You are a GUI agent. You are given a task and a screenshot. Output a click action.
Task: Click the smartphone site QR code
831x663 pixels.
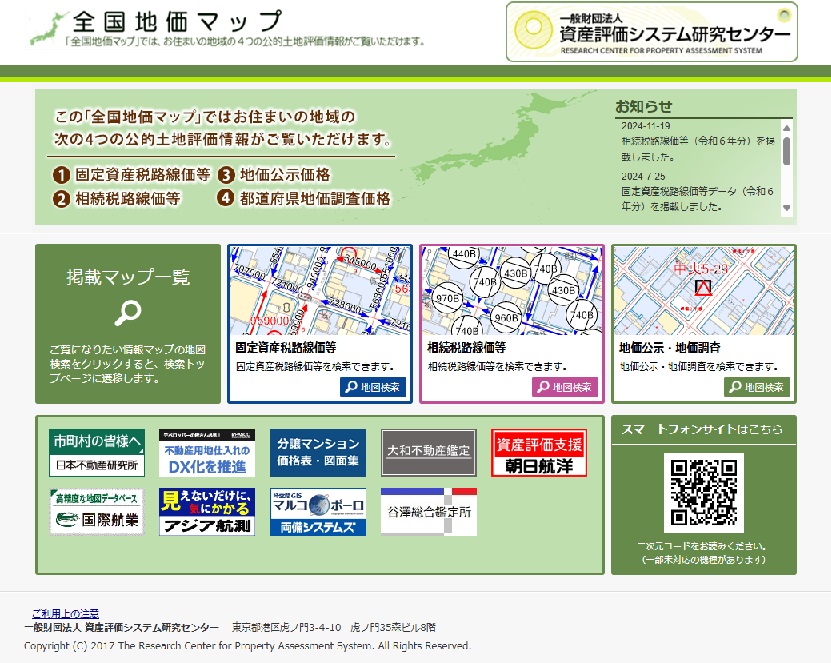tap(703, 492)
